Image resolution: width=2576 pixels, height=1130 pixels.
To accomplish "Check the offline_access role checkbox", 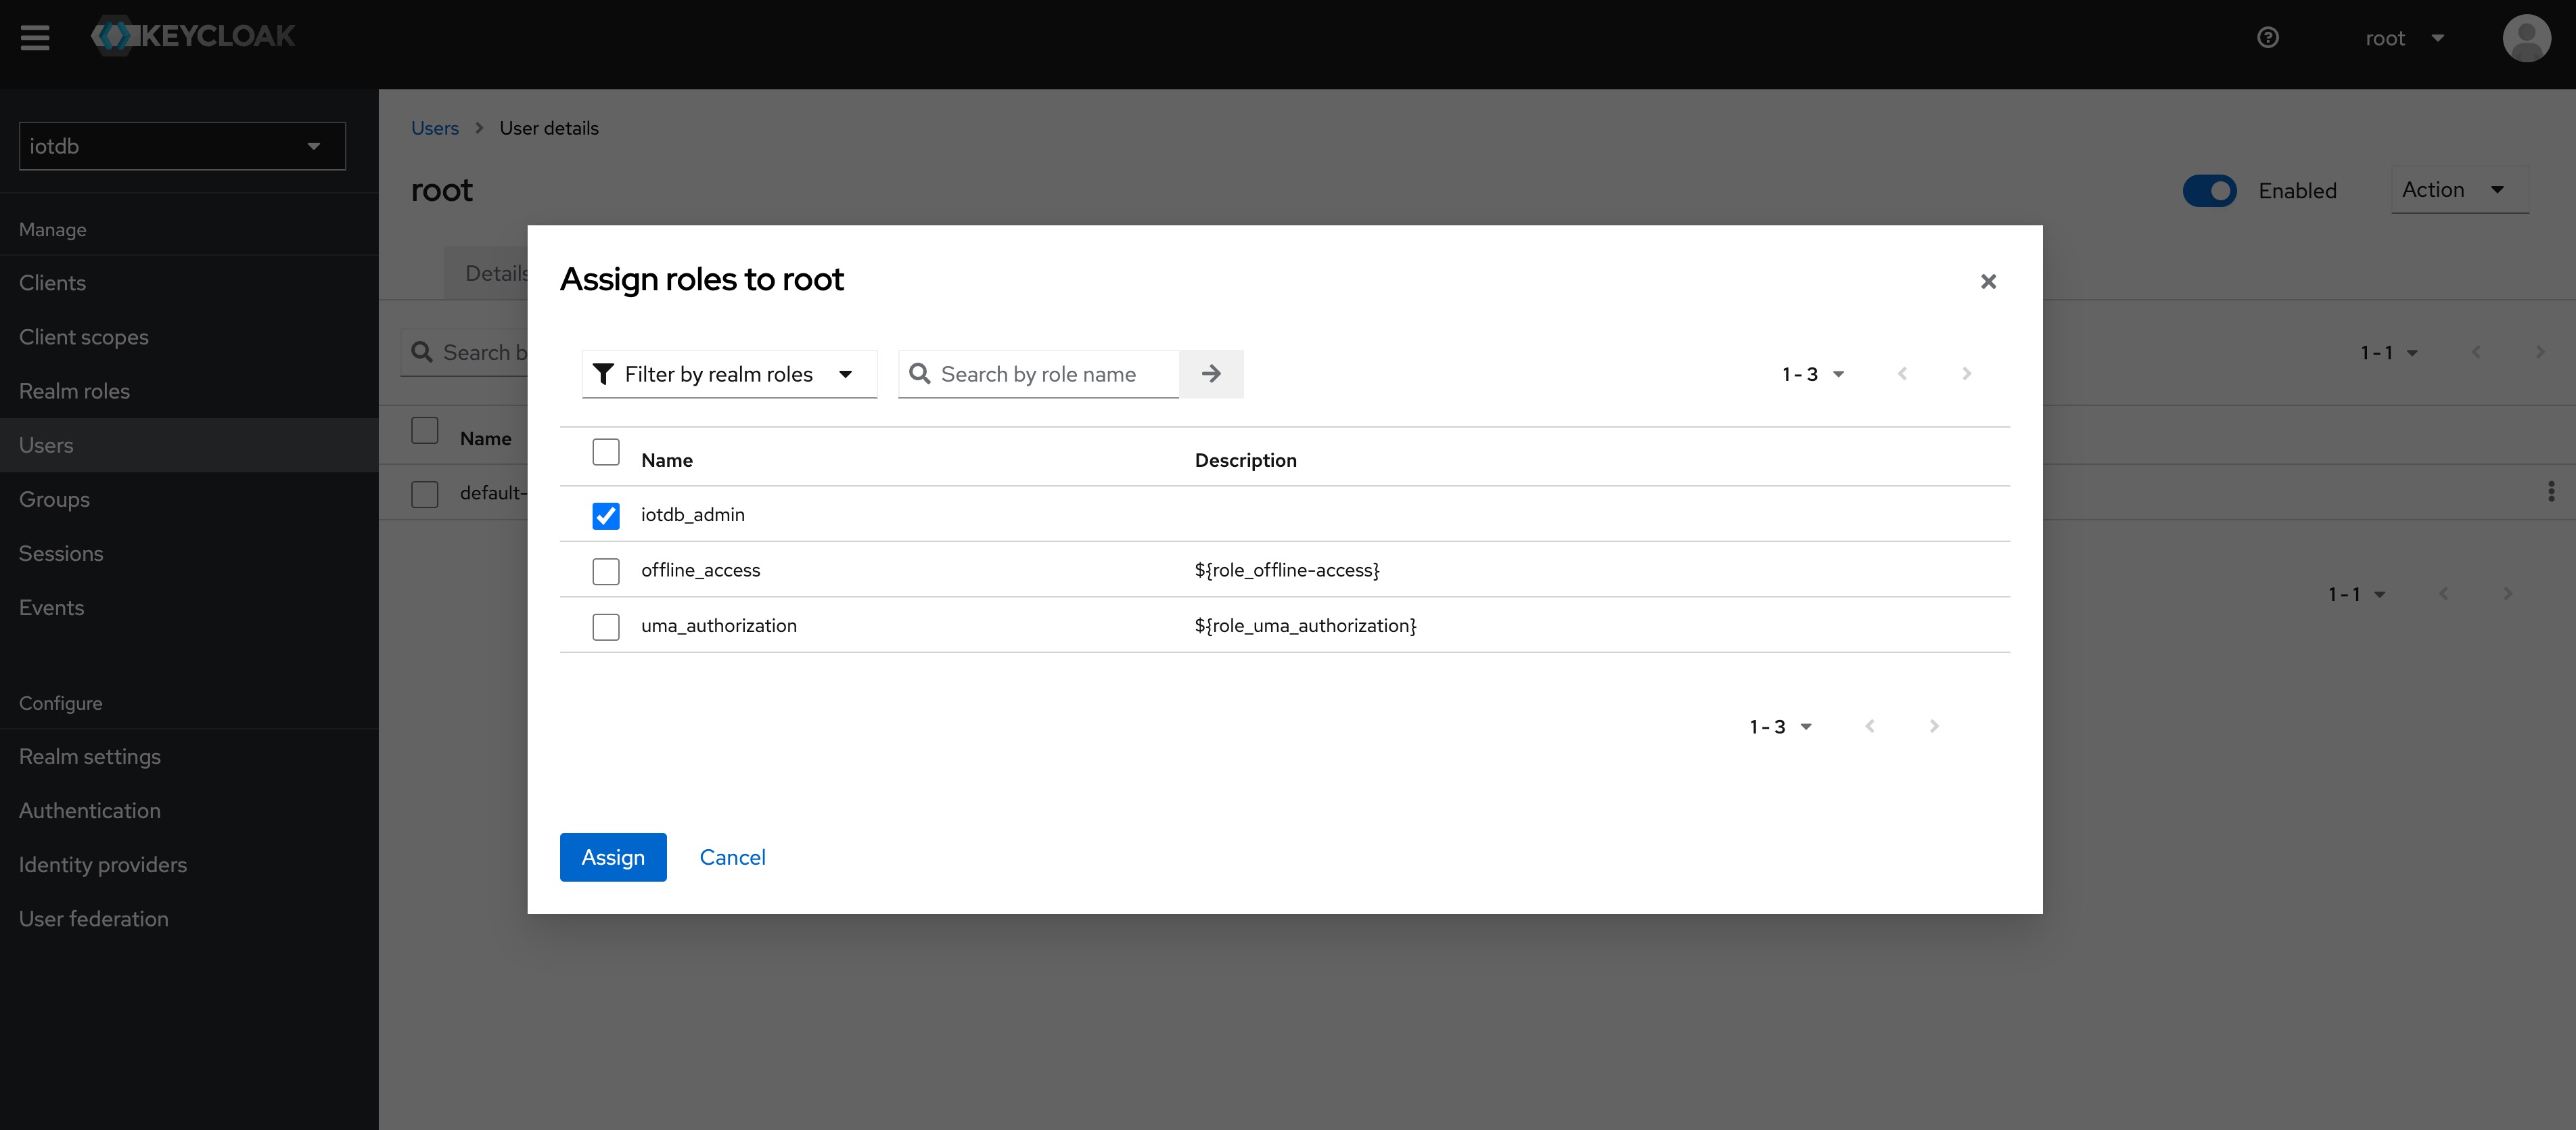I will click(605, 571).
